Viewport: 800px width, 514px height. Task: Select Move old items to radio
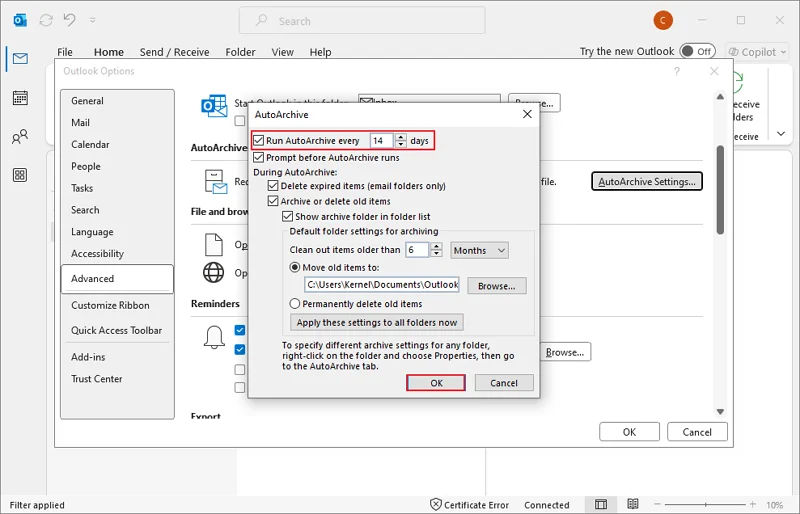click(x=295, y=267)
